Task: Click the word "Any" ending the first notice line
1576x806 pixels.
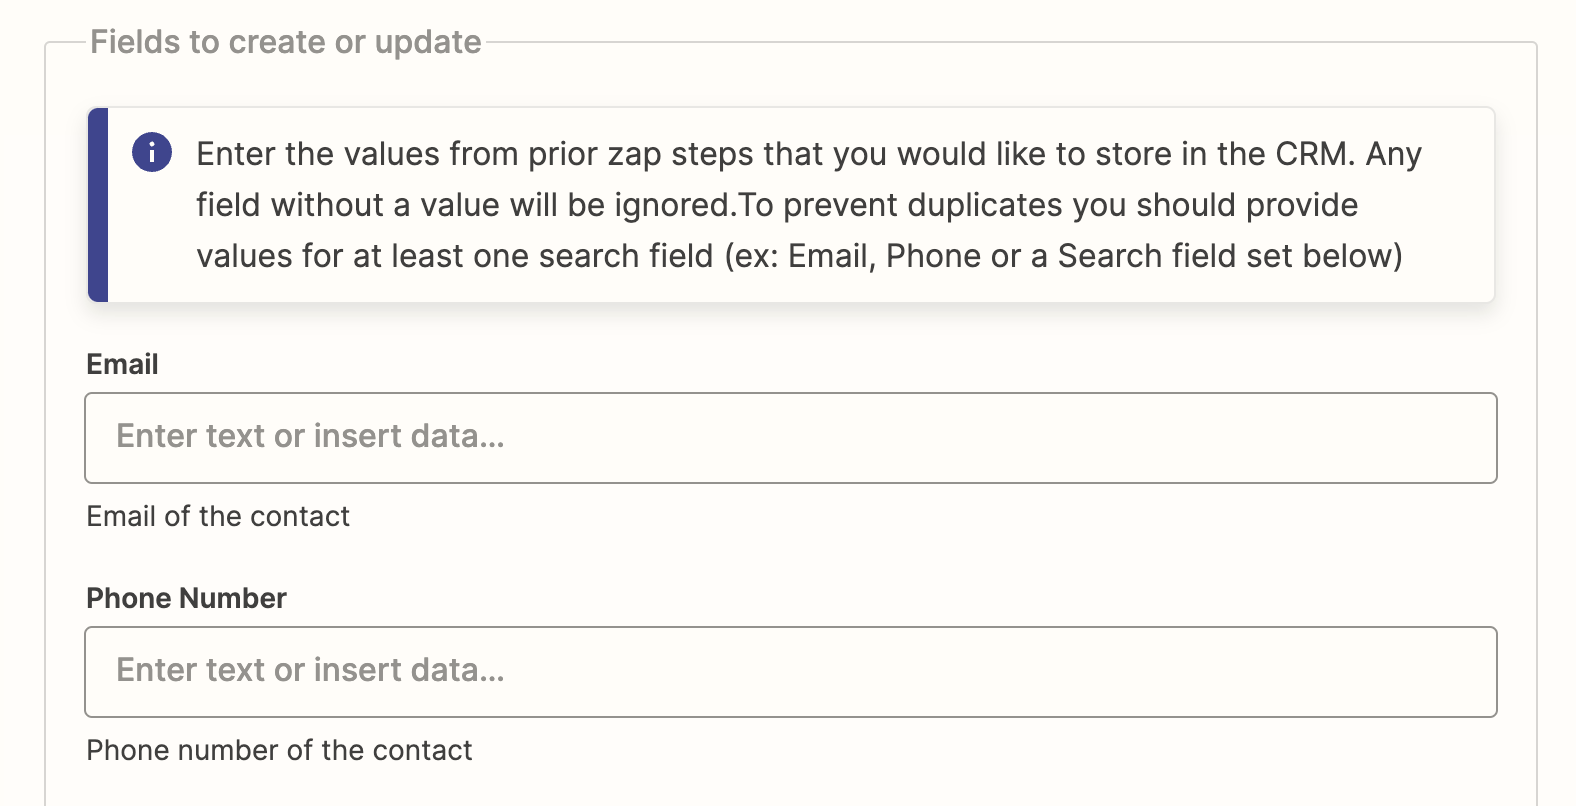Action: point(1394,154)
